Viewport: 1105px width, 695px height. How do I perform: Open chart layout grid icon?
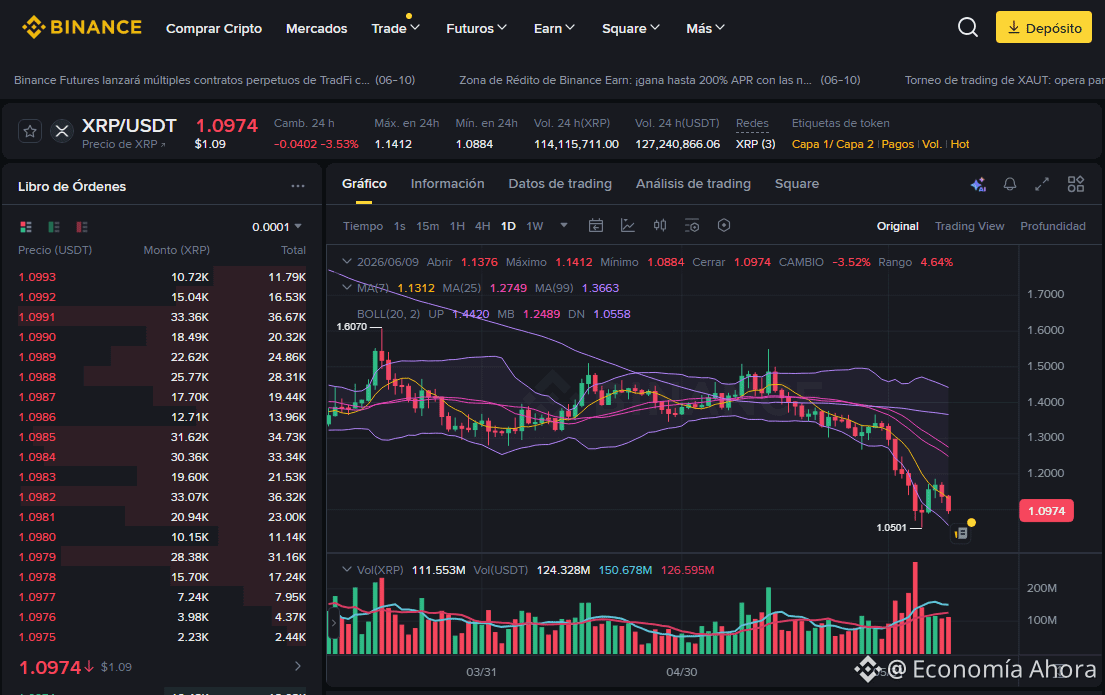point(1075,184)
